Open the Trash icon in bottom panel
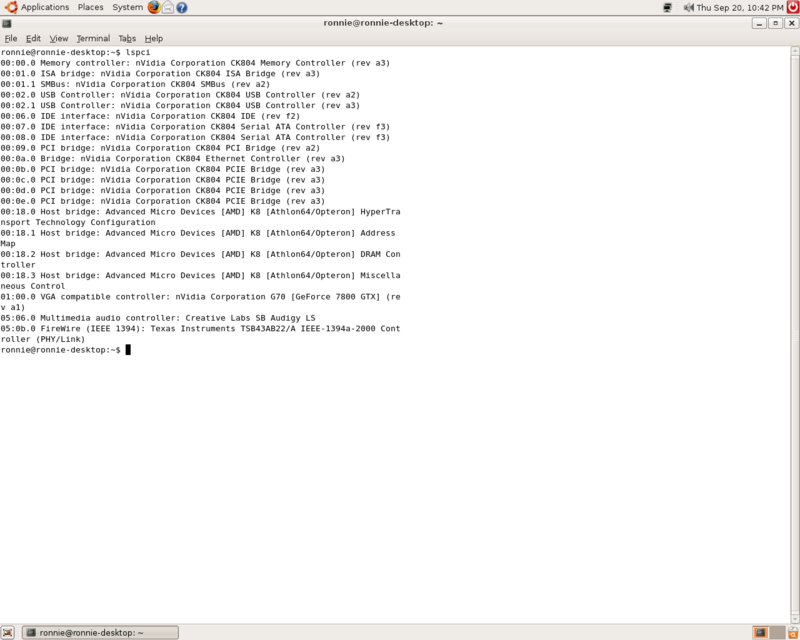800x640 pixels. point(793,632)
